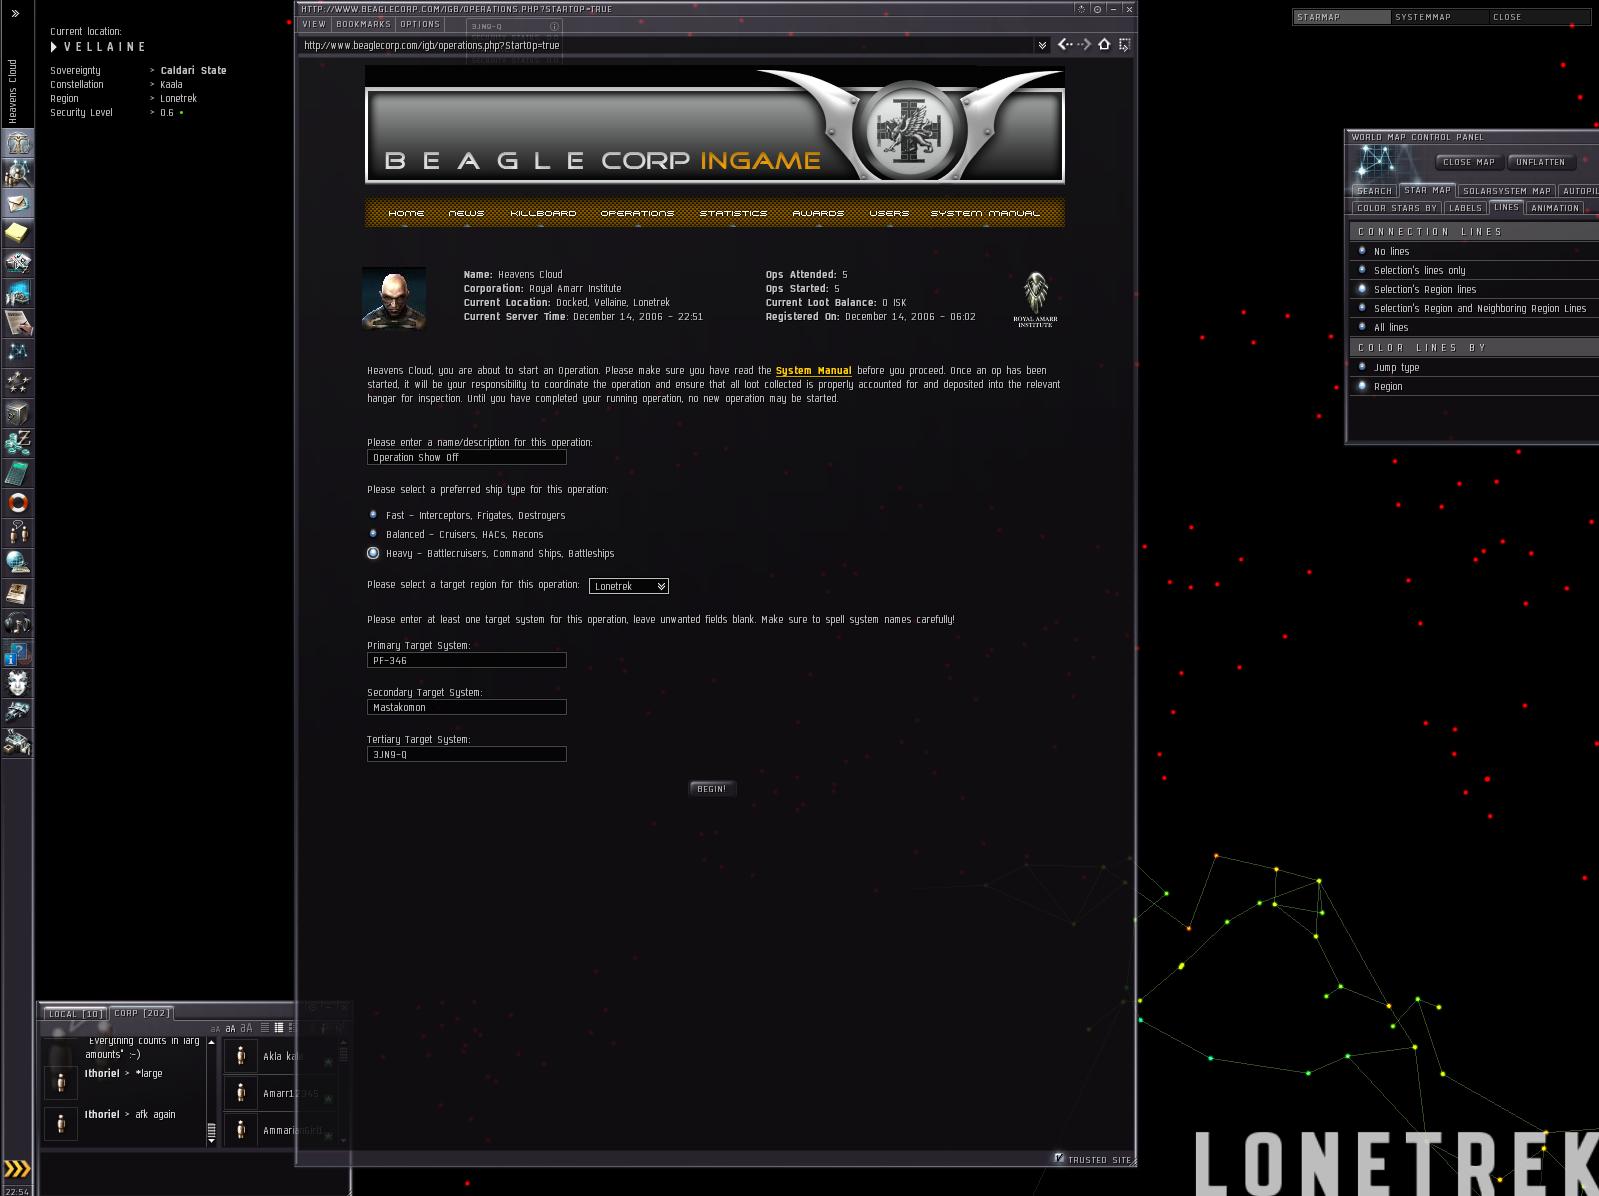
Task: Open Killboard in the site navigation
Action: click(543, 213)
